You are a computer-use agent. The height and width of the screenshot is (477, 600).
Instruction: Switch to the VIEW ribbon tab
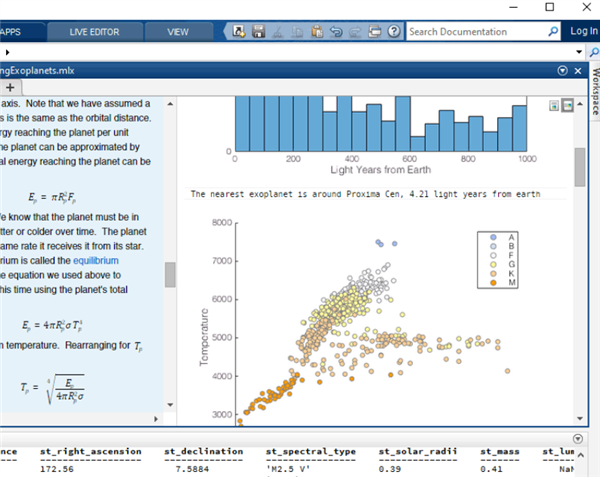click(178, 32)
